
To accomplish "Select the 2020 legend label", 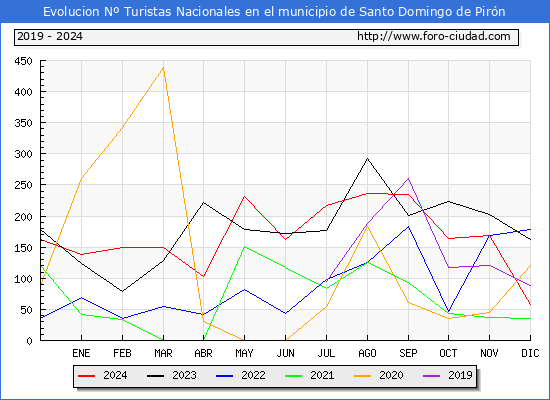I will tap(391, 375).
